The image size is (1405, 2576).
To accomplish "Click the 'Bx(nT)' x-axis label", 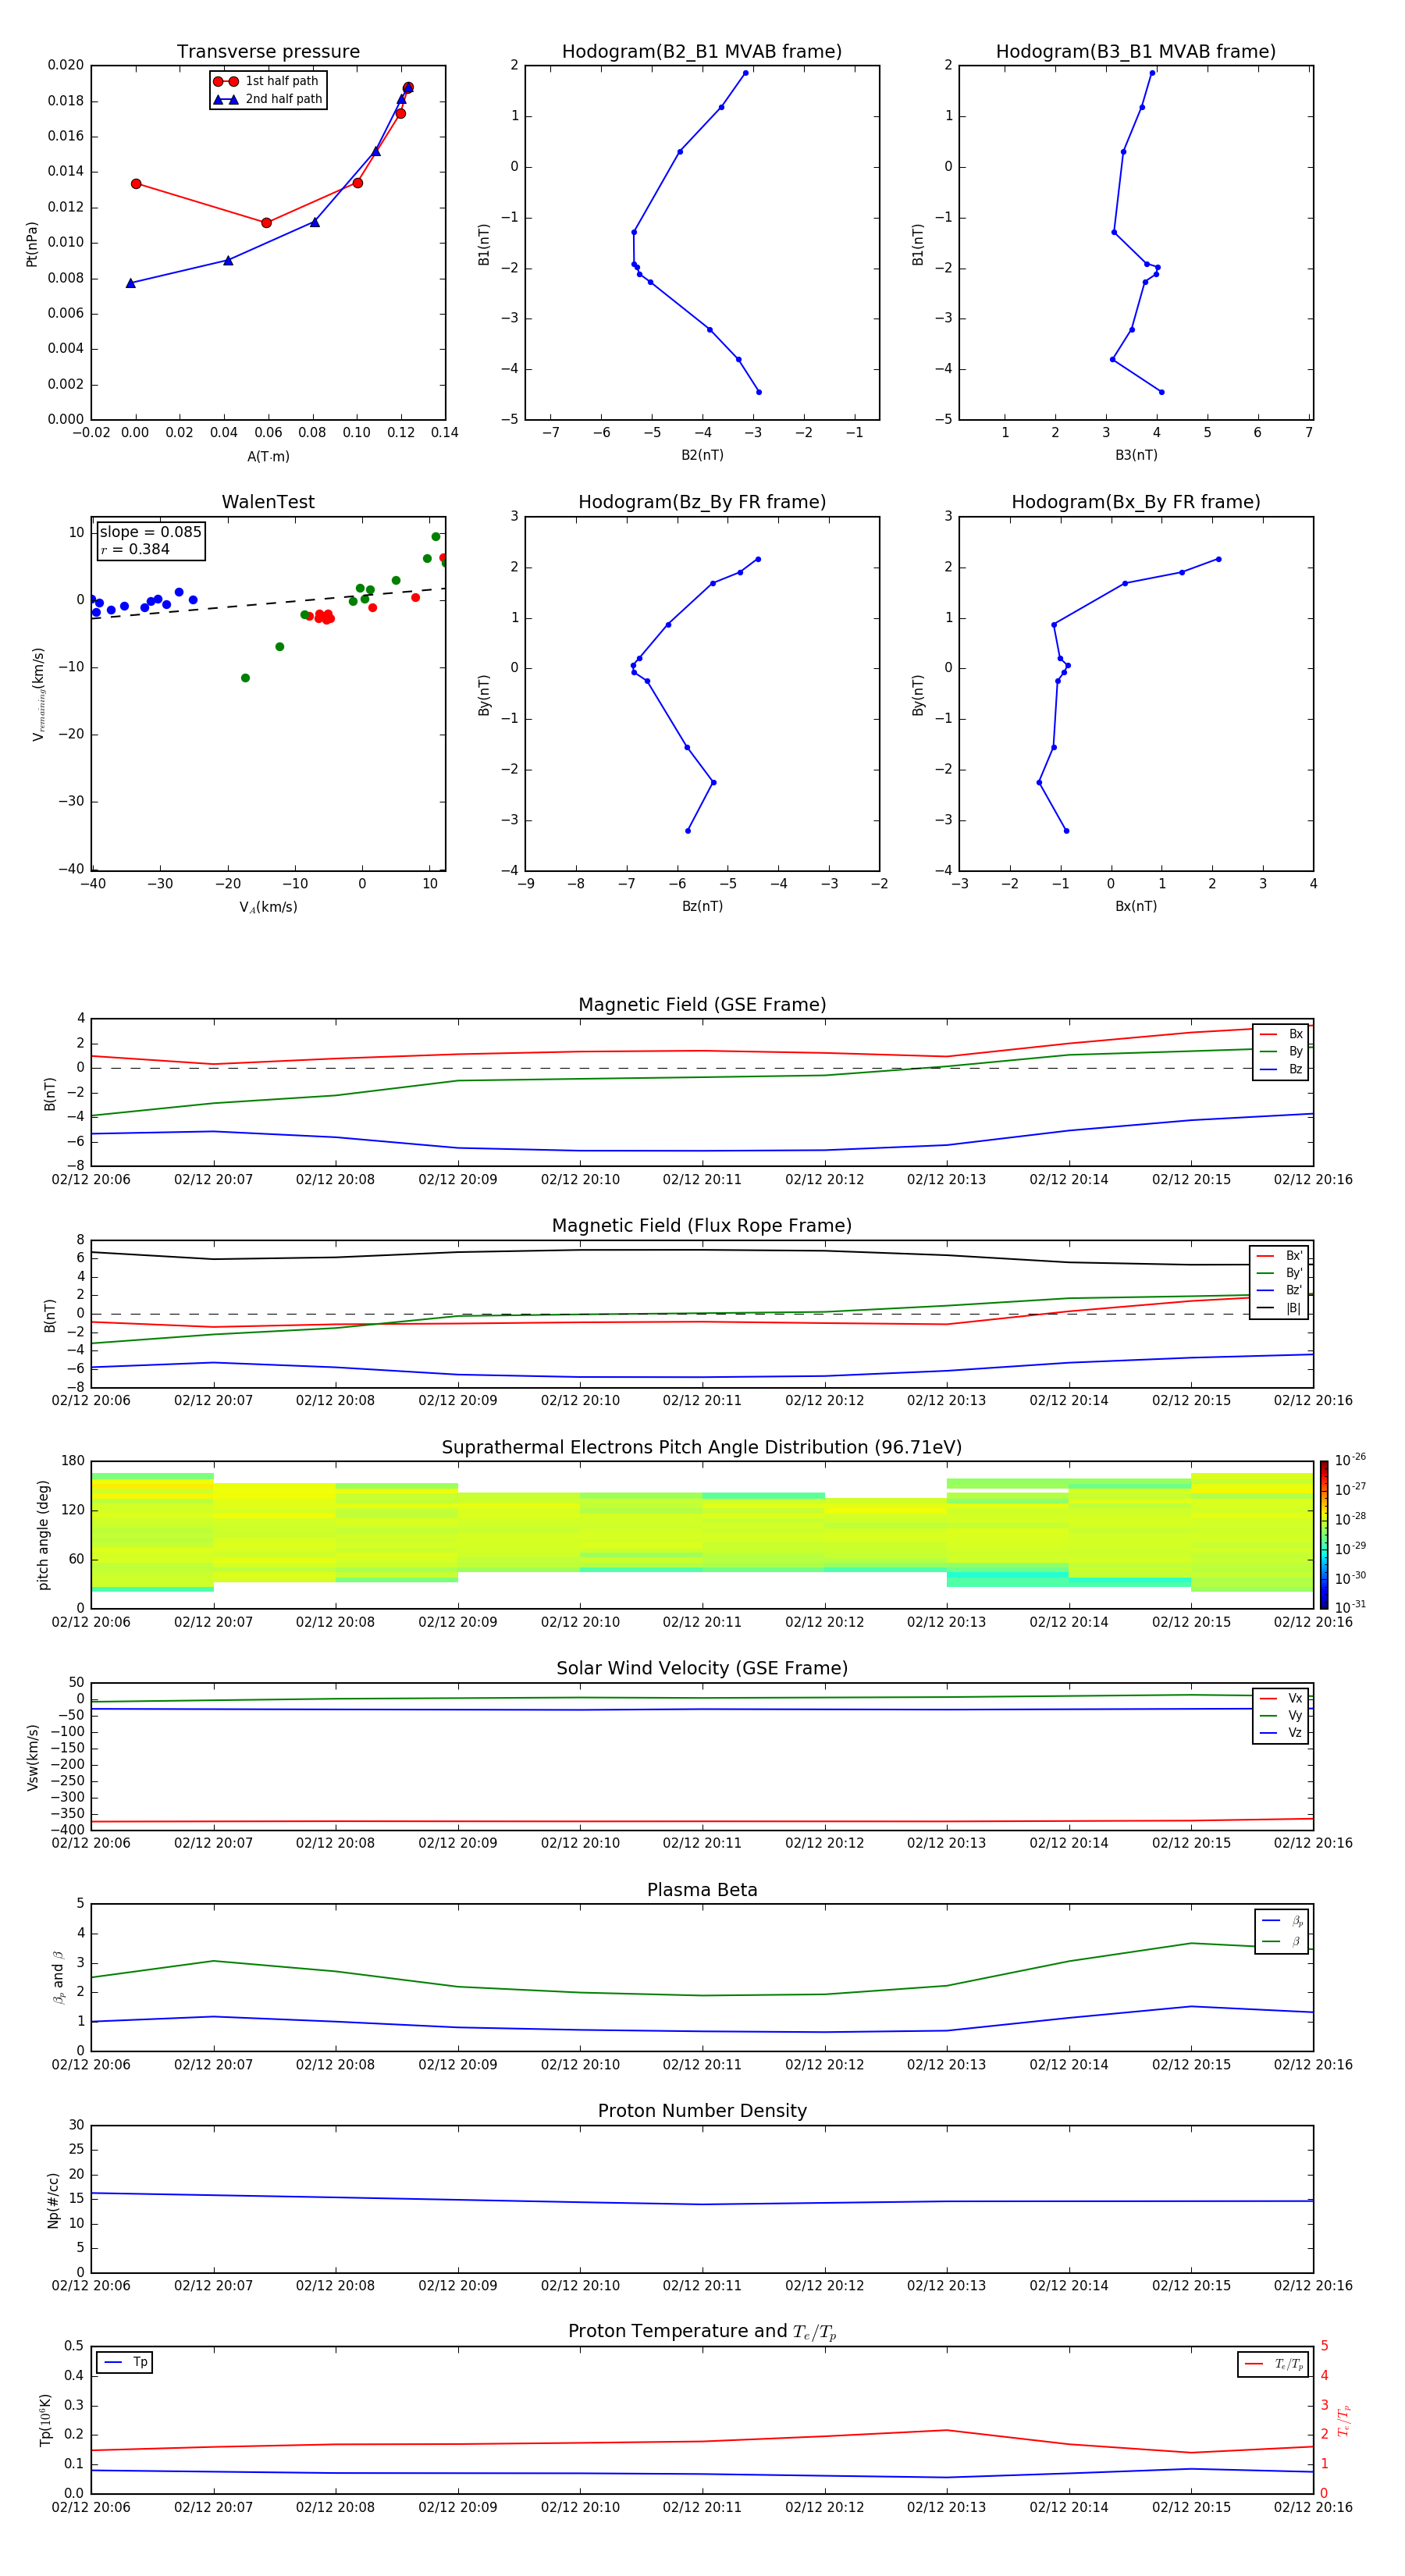I will pyautogui.click(x=1136, y=906).
